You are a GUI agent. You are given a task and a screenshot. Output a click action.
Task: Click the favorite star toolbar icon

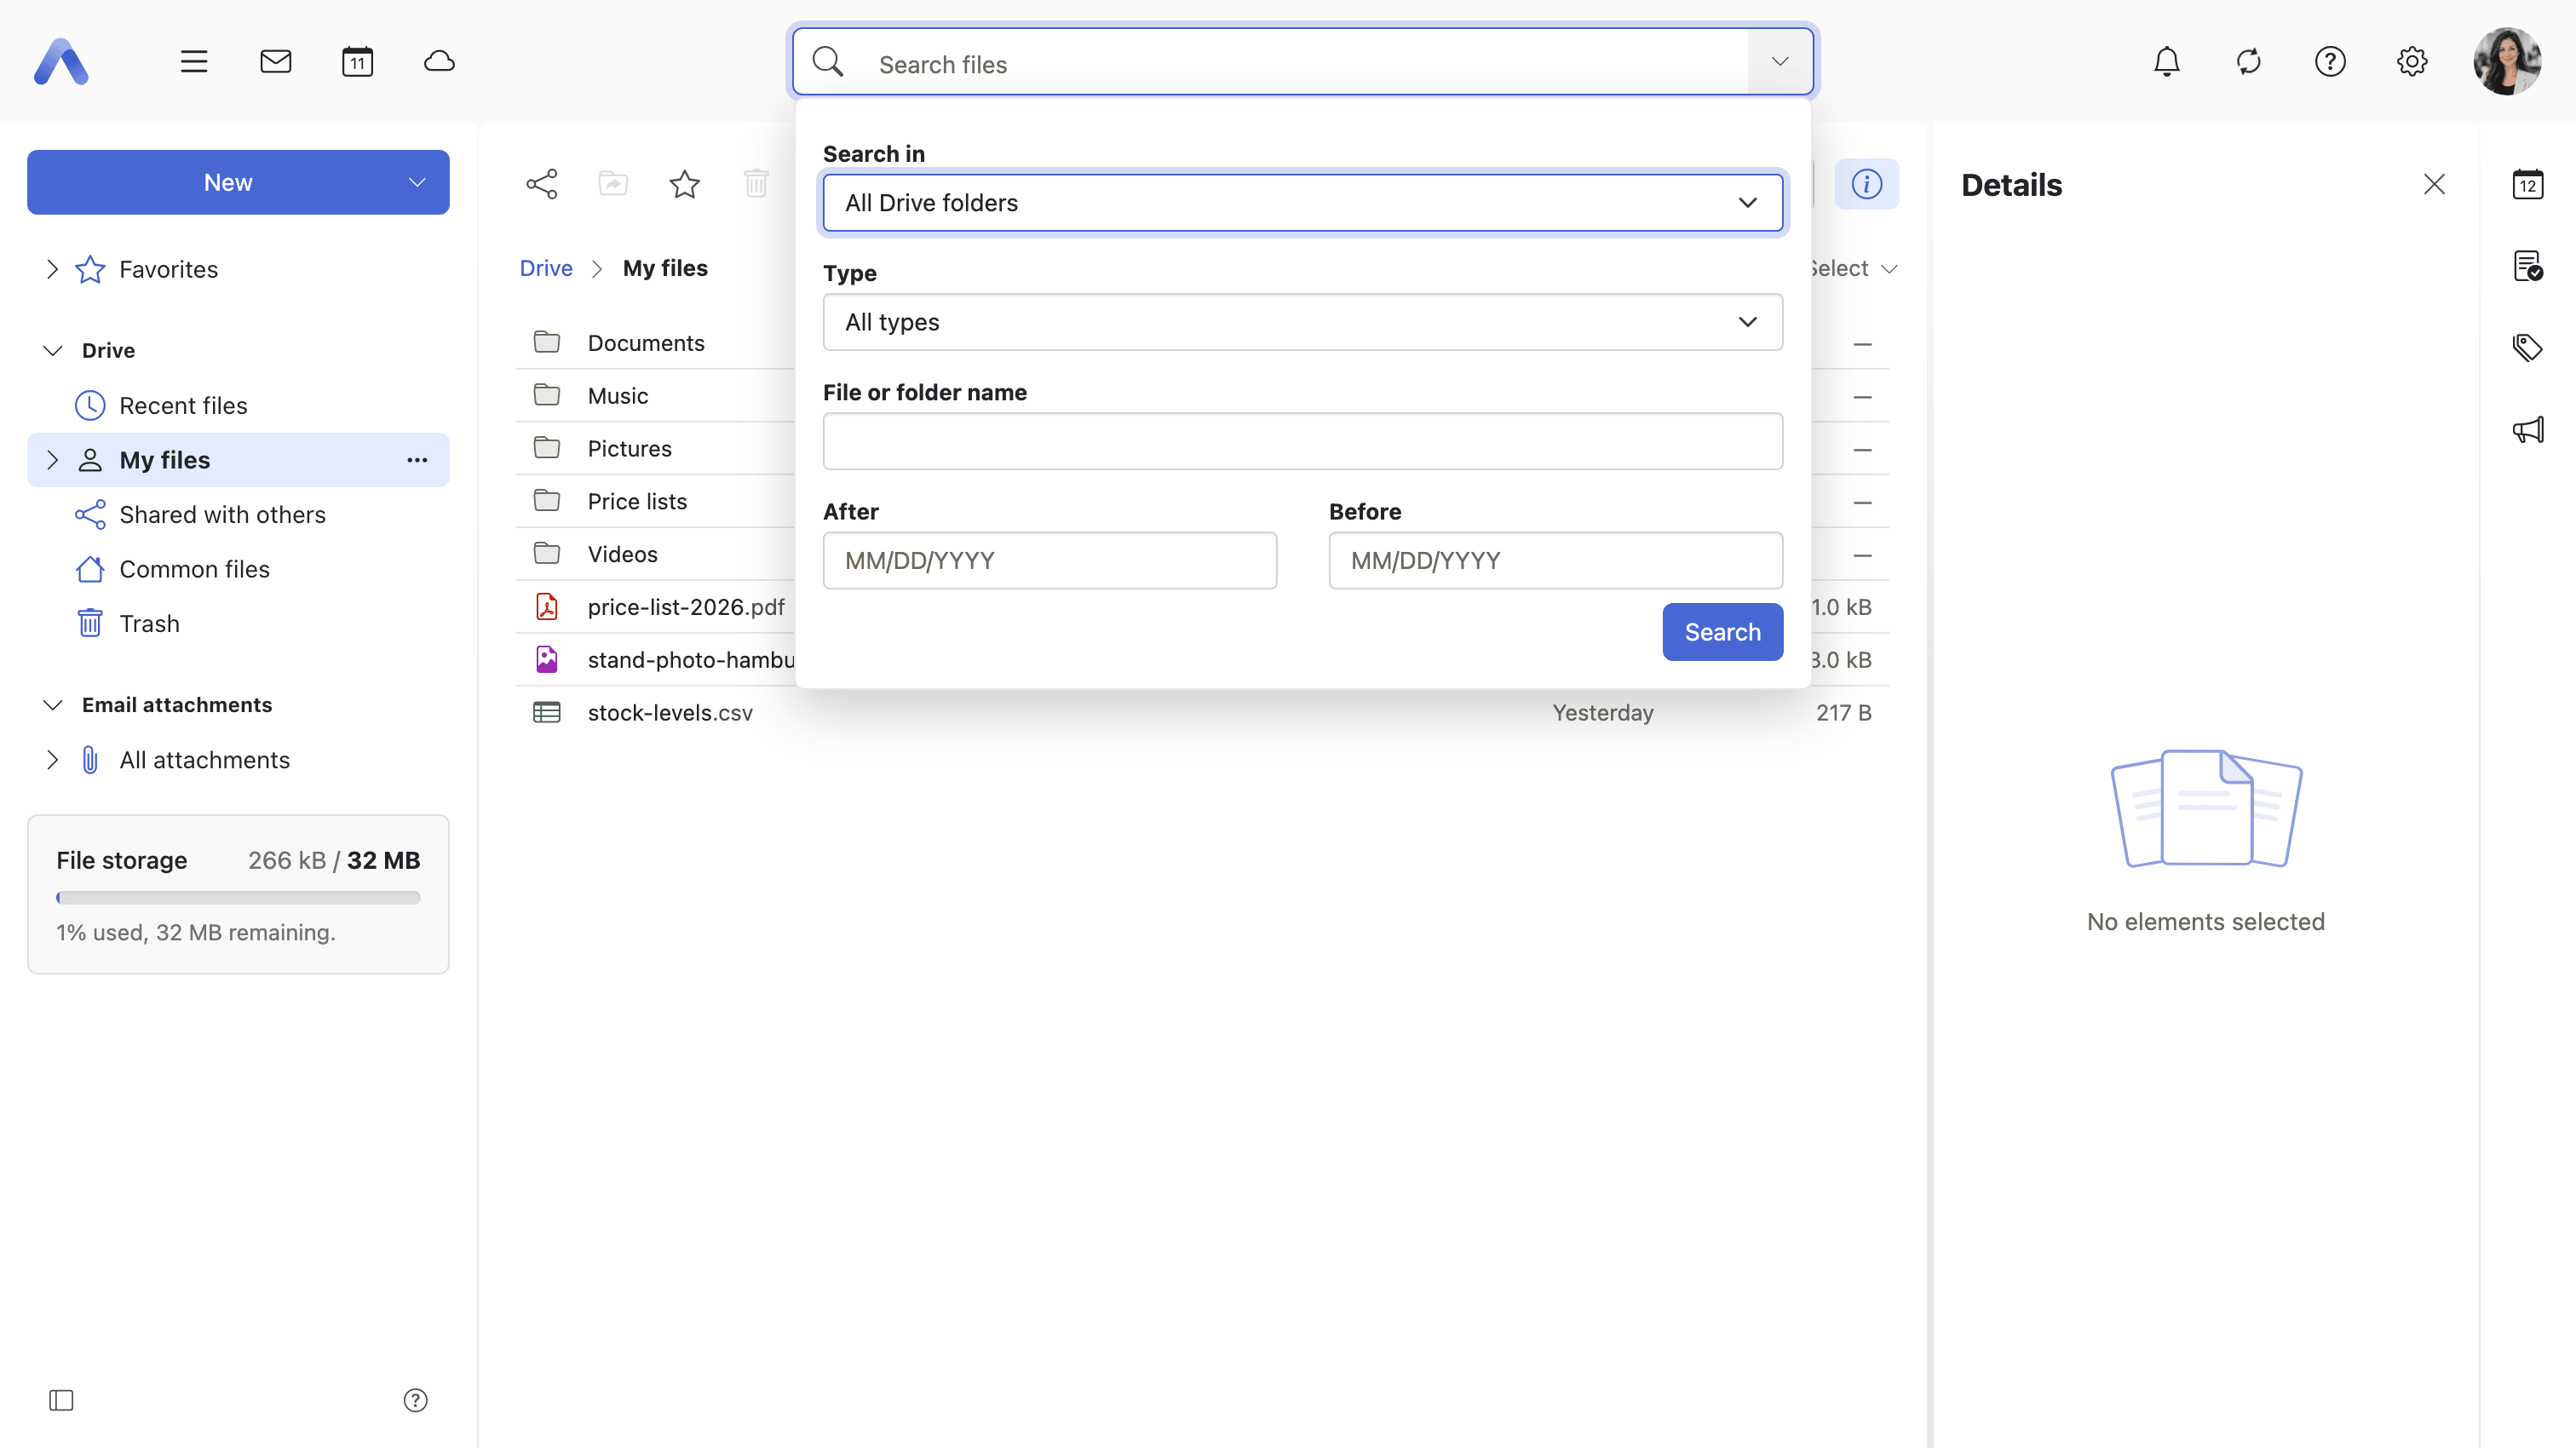click(685, 184)
